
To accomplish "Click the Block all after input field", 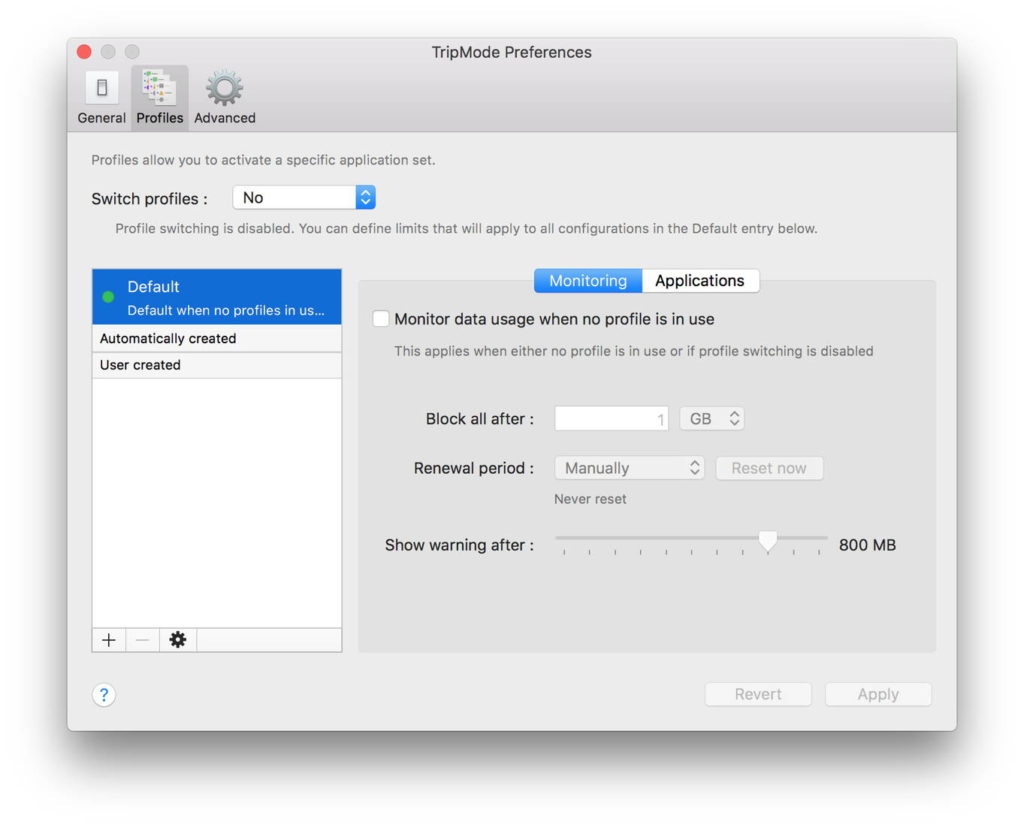I will [x=611, y=419].
